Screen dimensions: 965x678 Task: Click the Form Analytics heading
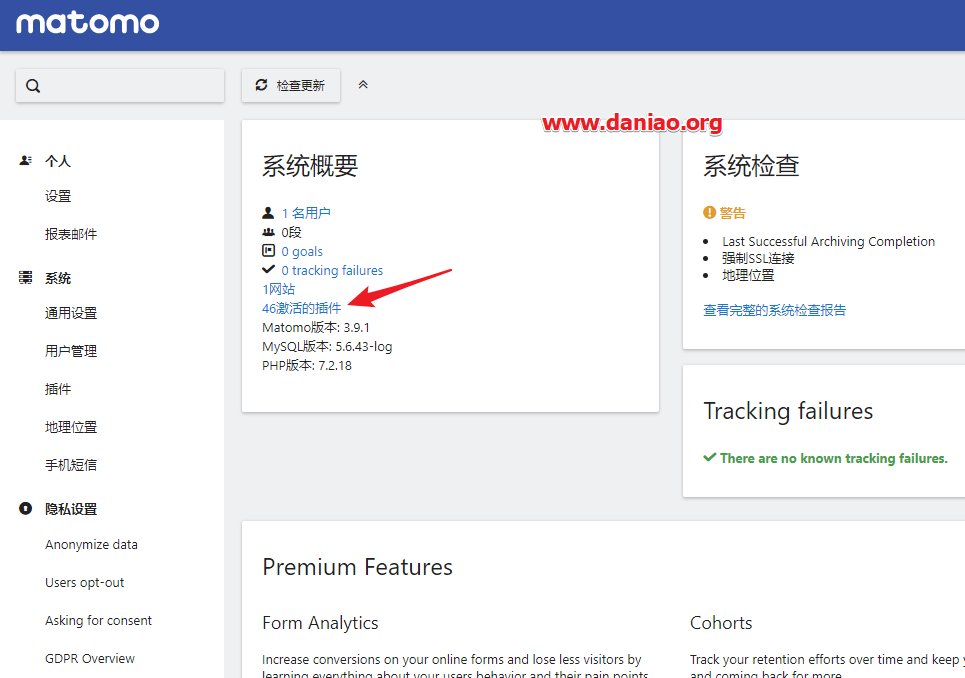point(320,623)
